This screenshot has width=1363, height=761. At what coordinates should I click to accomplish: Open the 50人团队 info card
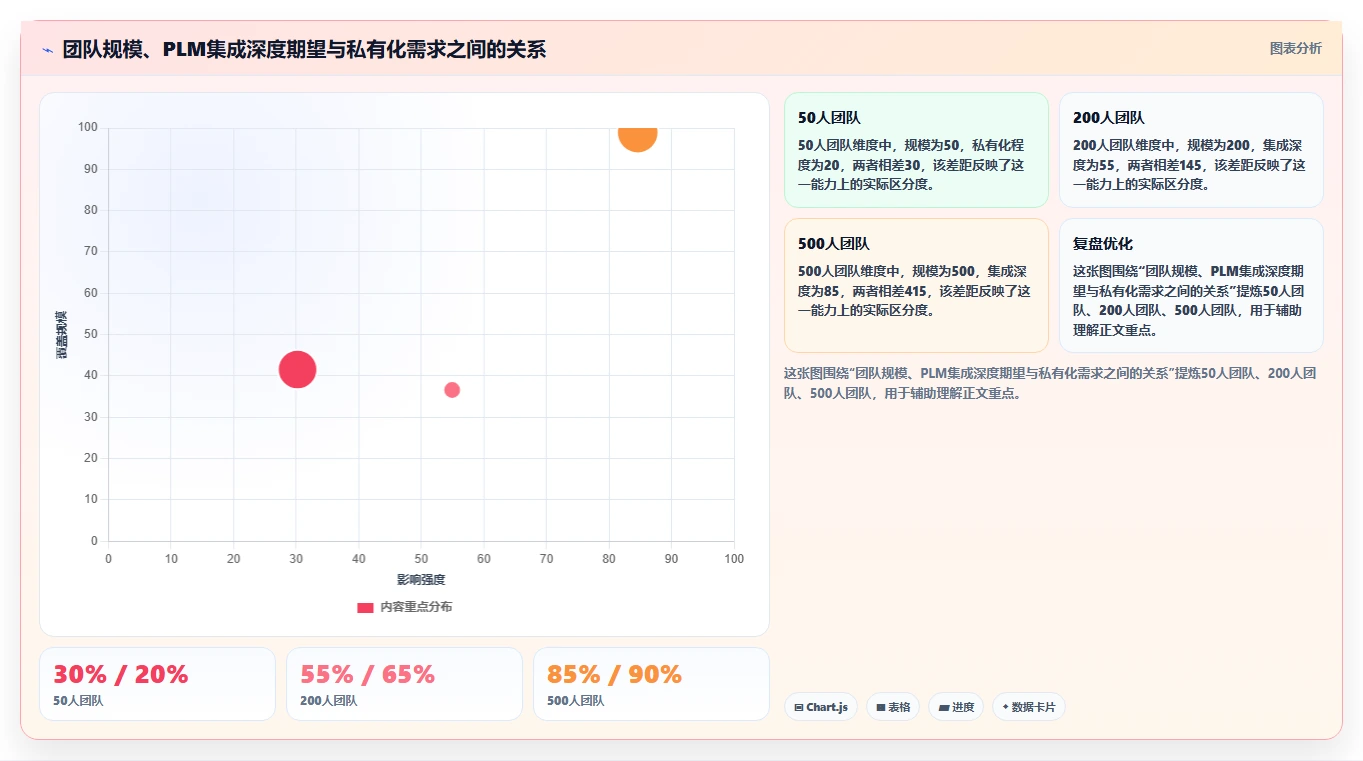916,150
